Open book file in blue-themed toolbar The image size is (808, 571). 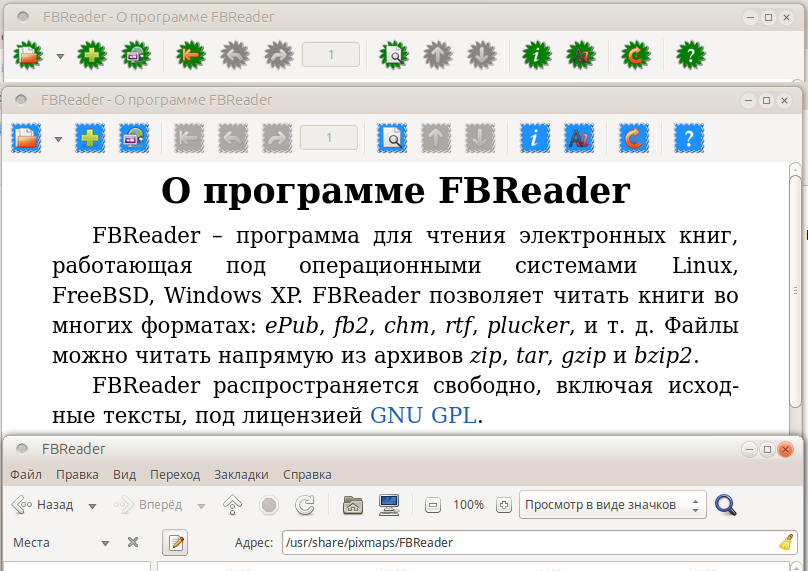coord(26,138)
